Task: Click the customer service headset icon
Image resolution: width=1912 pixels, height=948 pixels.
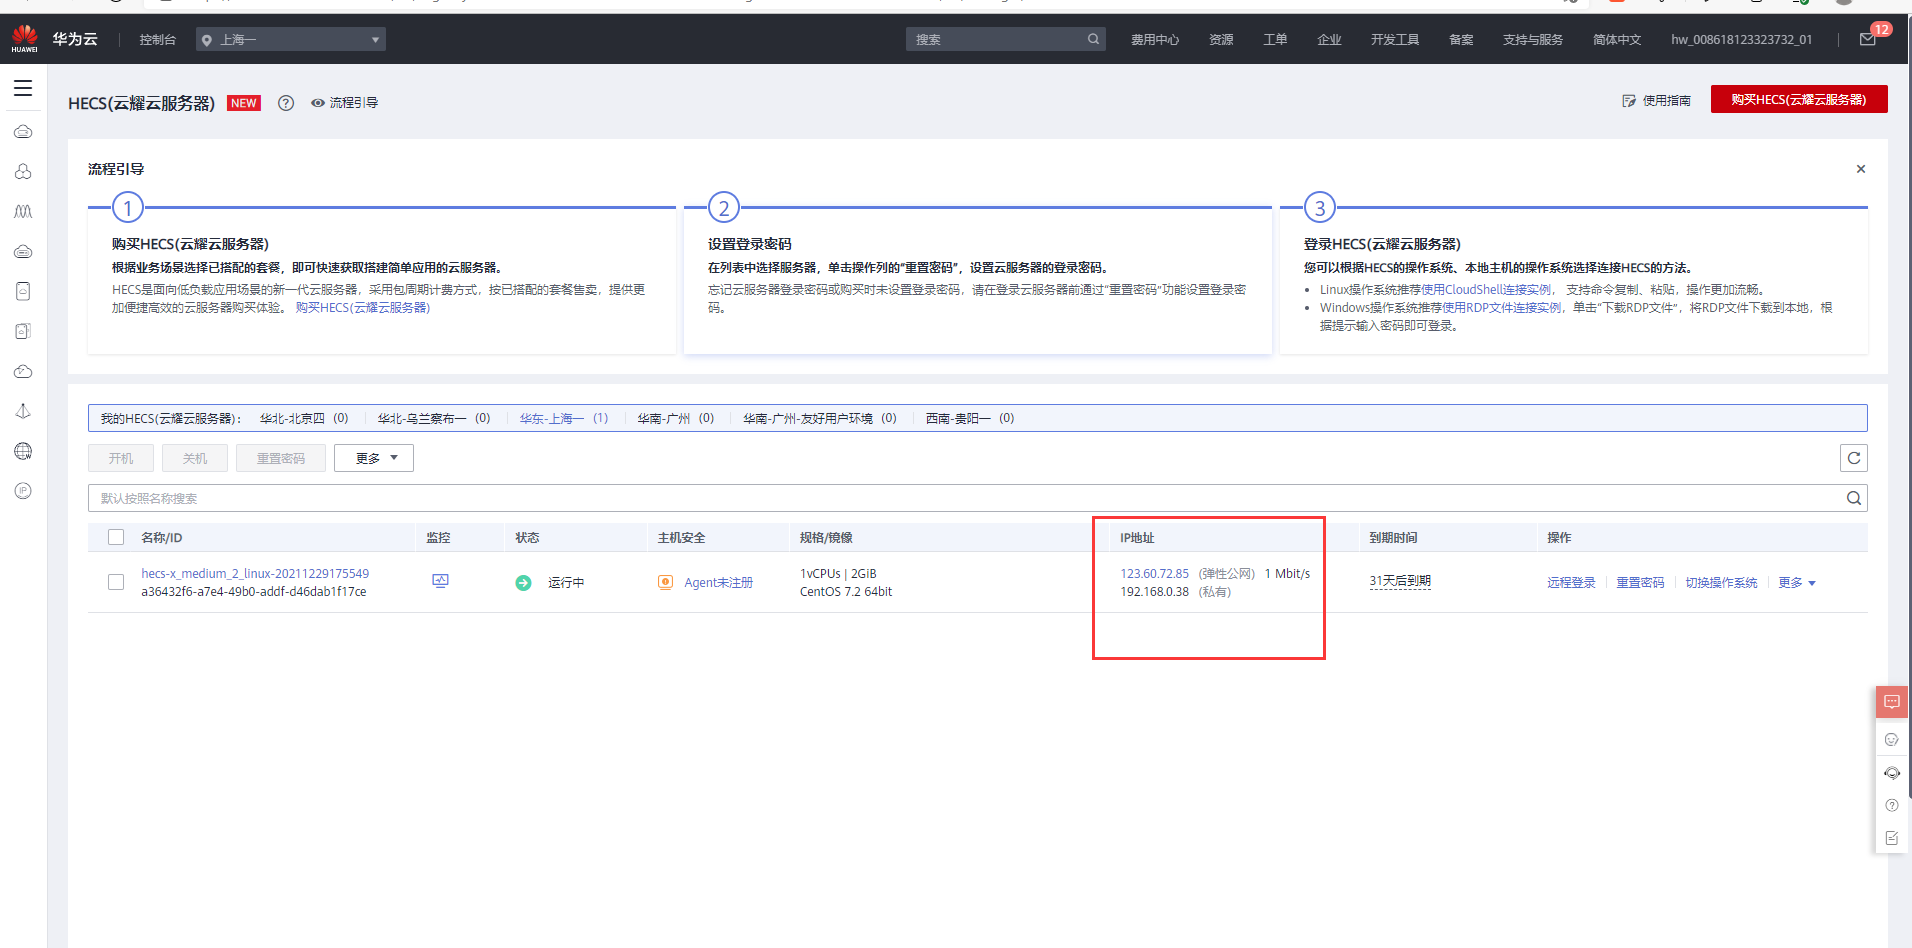Action: [x=1892, y=773]
